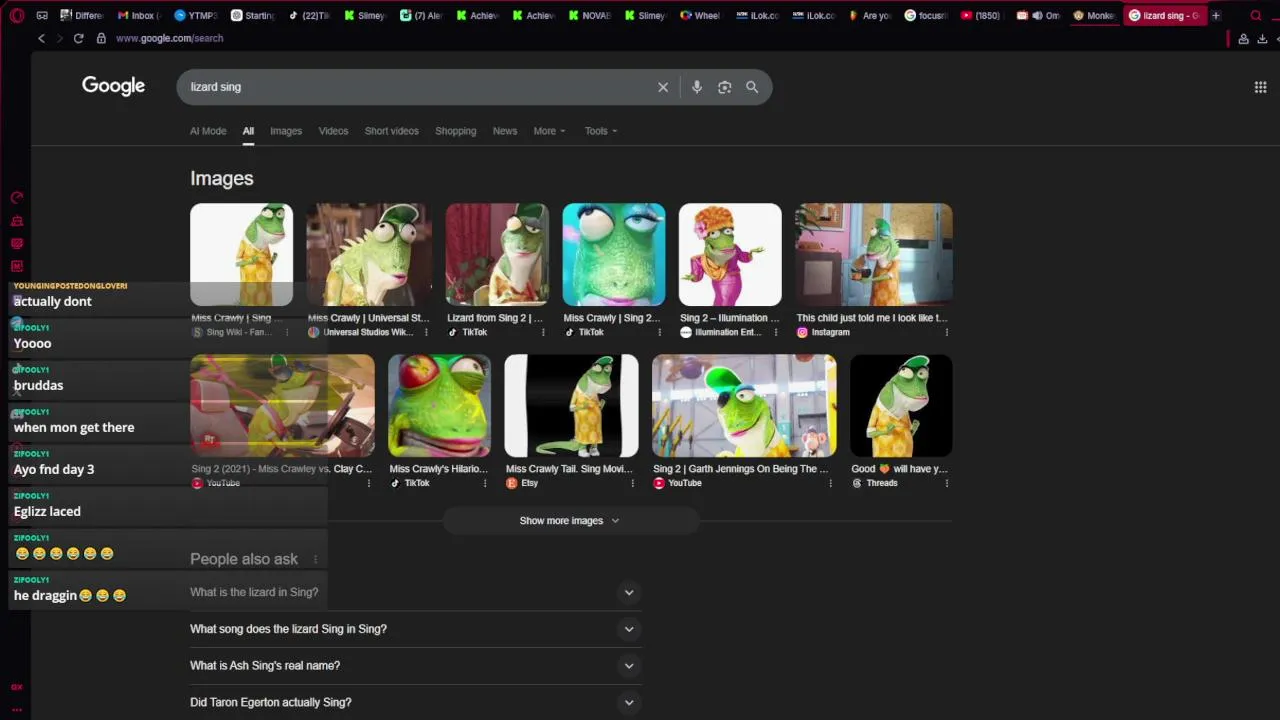Expand 'Did Taron Egerton actually Sing?' question

tap(415, 702)
